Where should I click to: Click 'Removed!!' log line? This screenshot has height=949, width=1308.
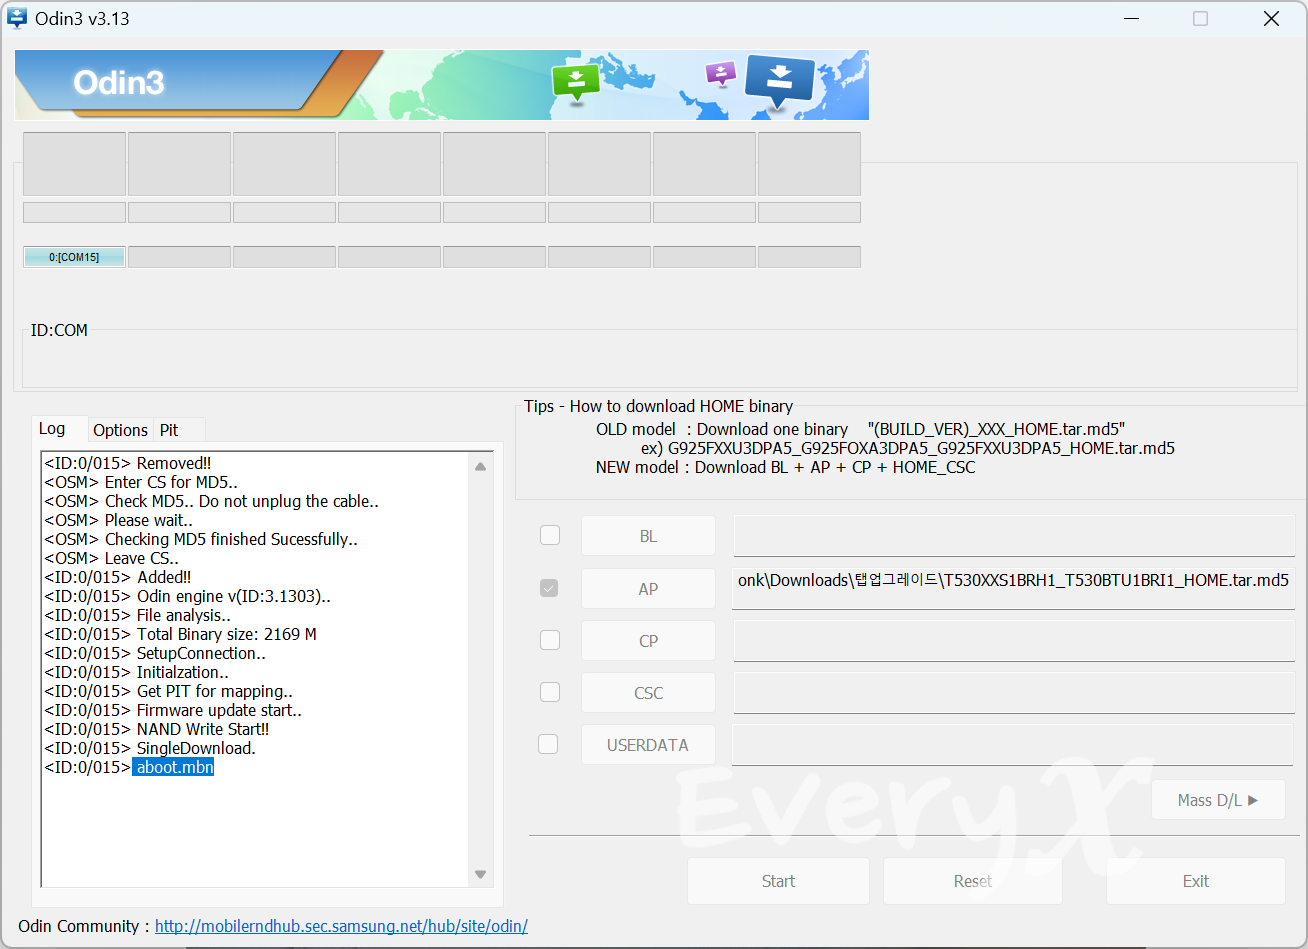coord(128,463)
